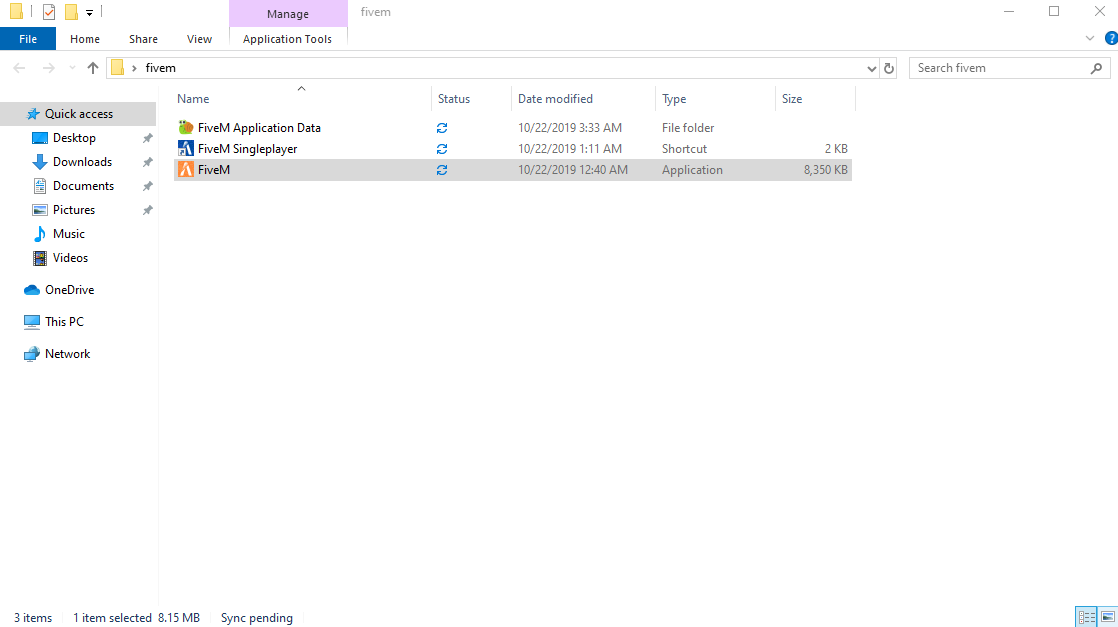The height and width of the screenshot is (627, 1118).
Task: Customize Quick Access Toolbar dropdown
Action: pos(89,12)
